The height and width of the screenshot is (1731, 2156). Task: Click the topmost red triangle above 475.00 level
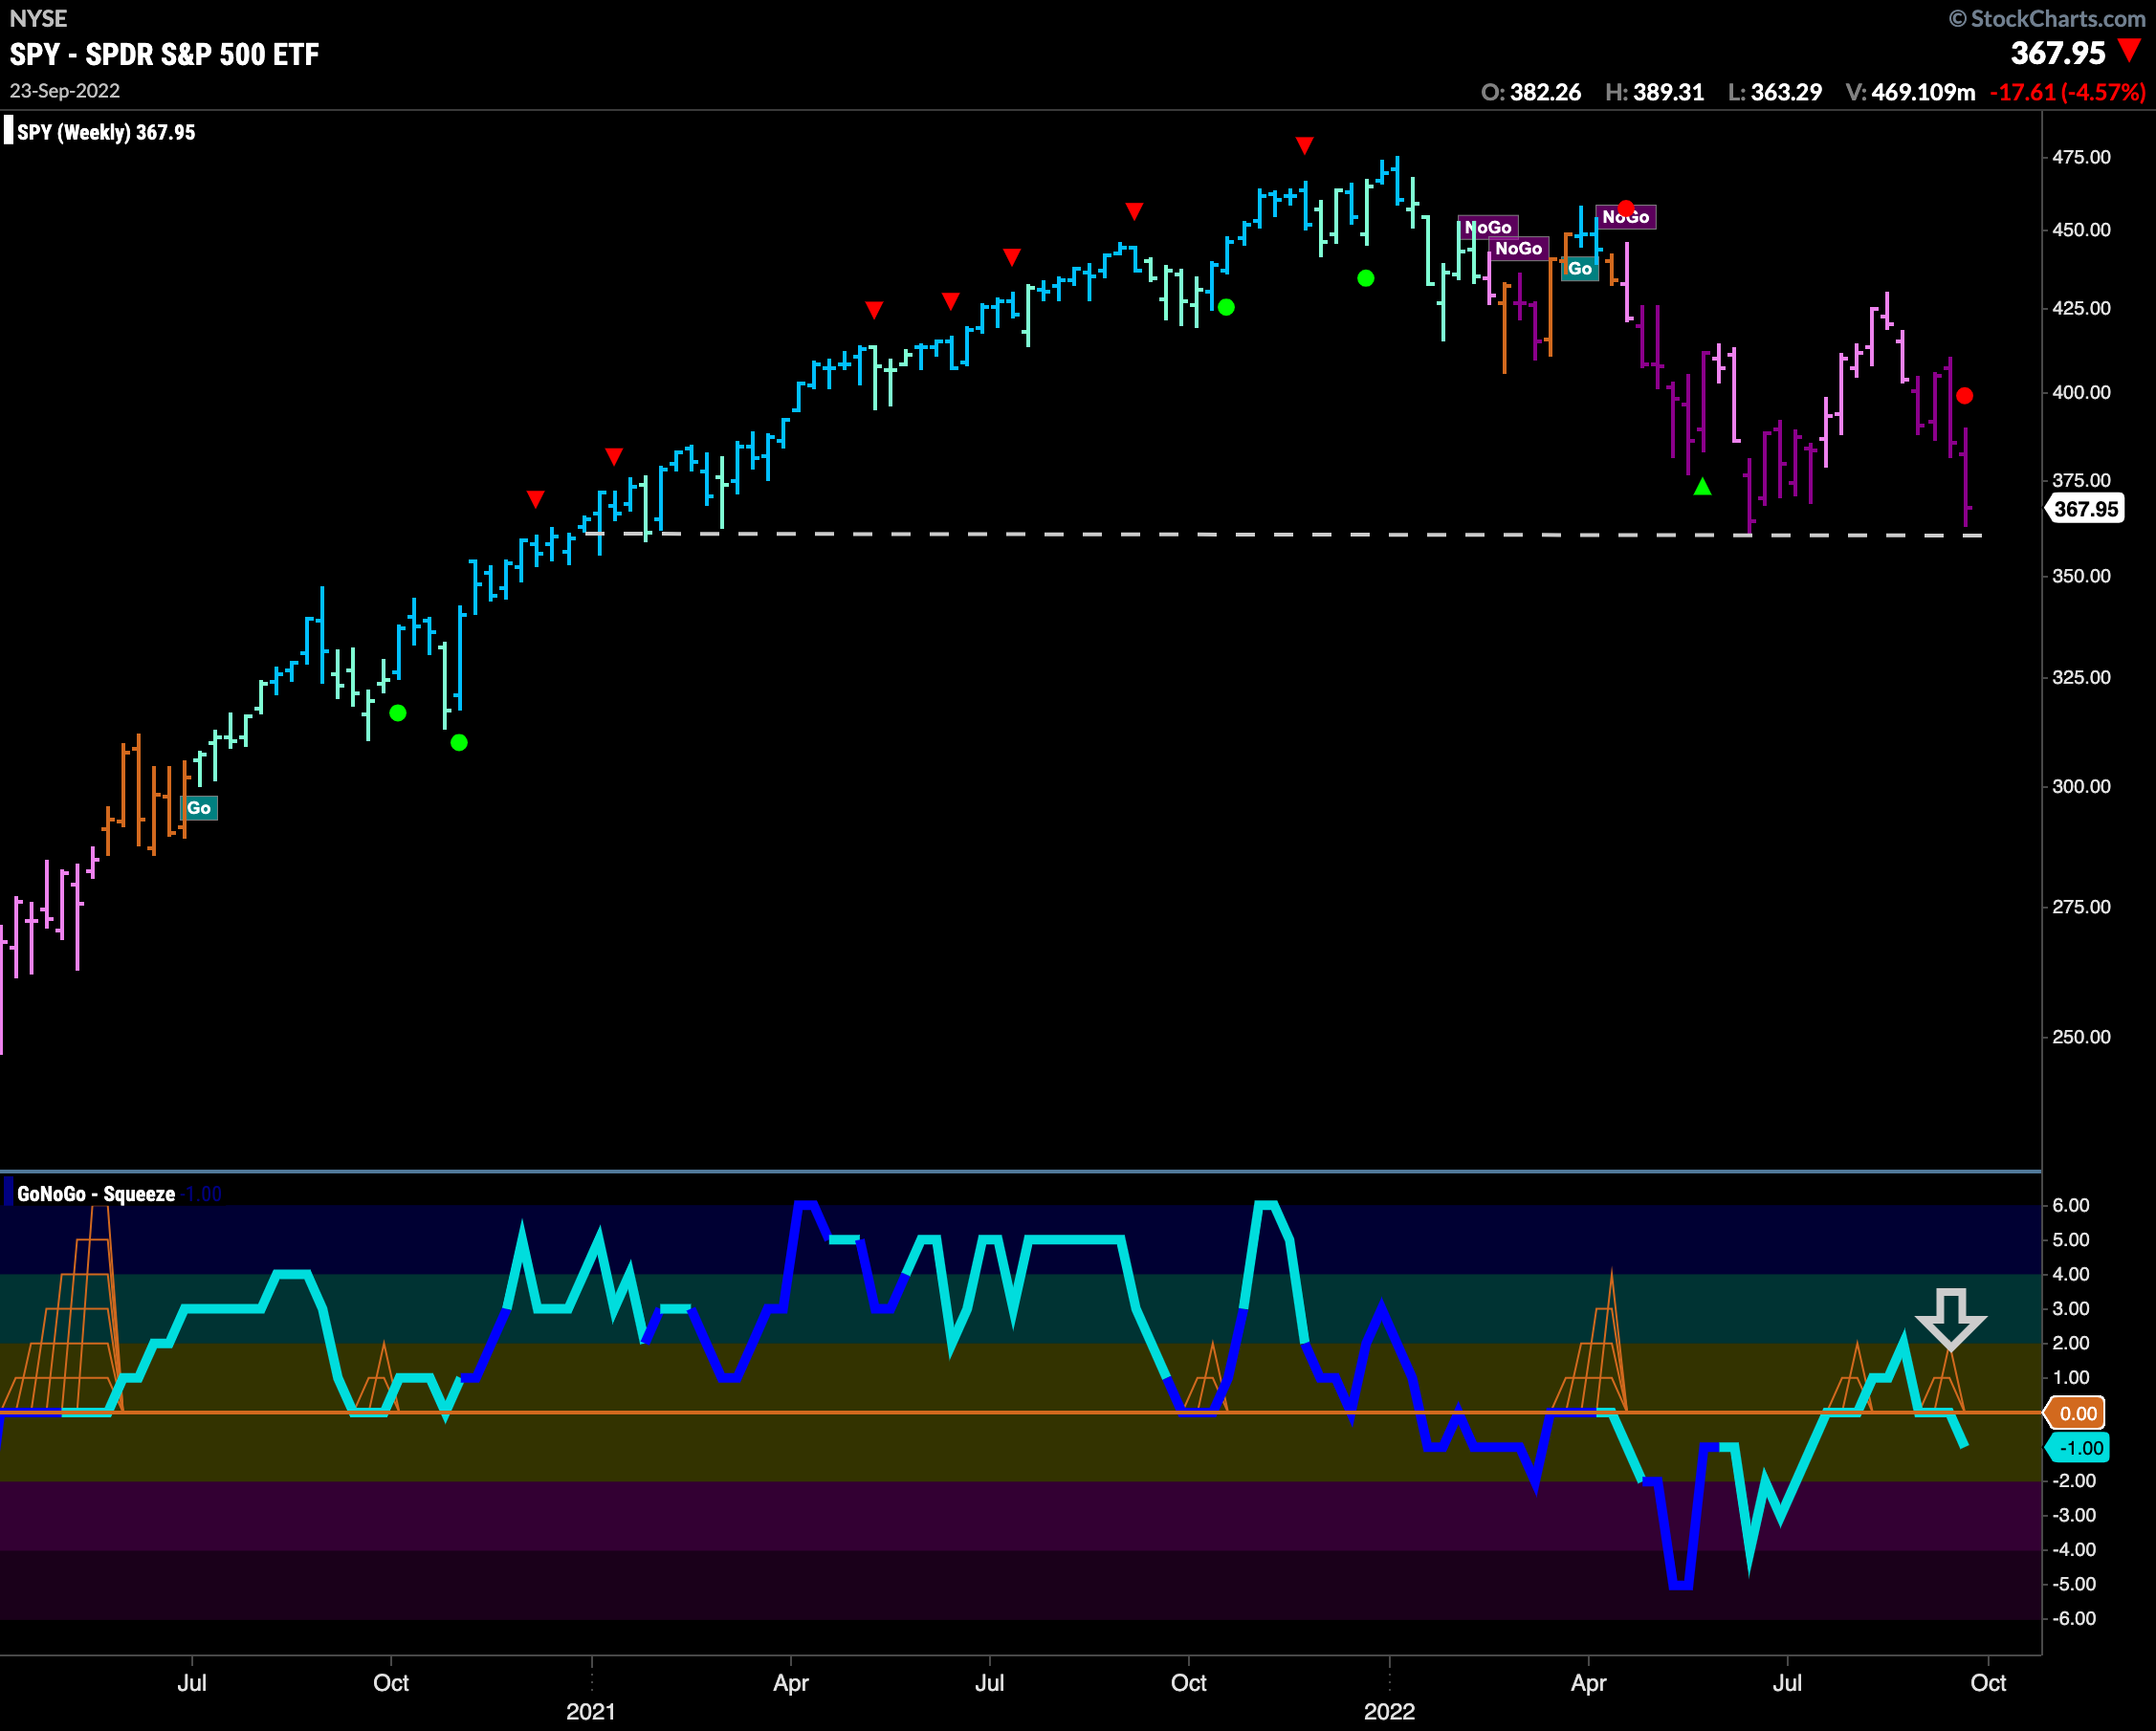[x=1304, y=146]
